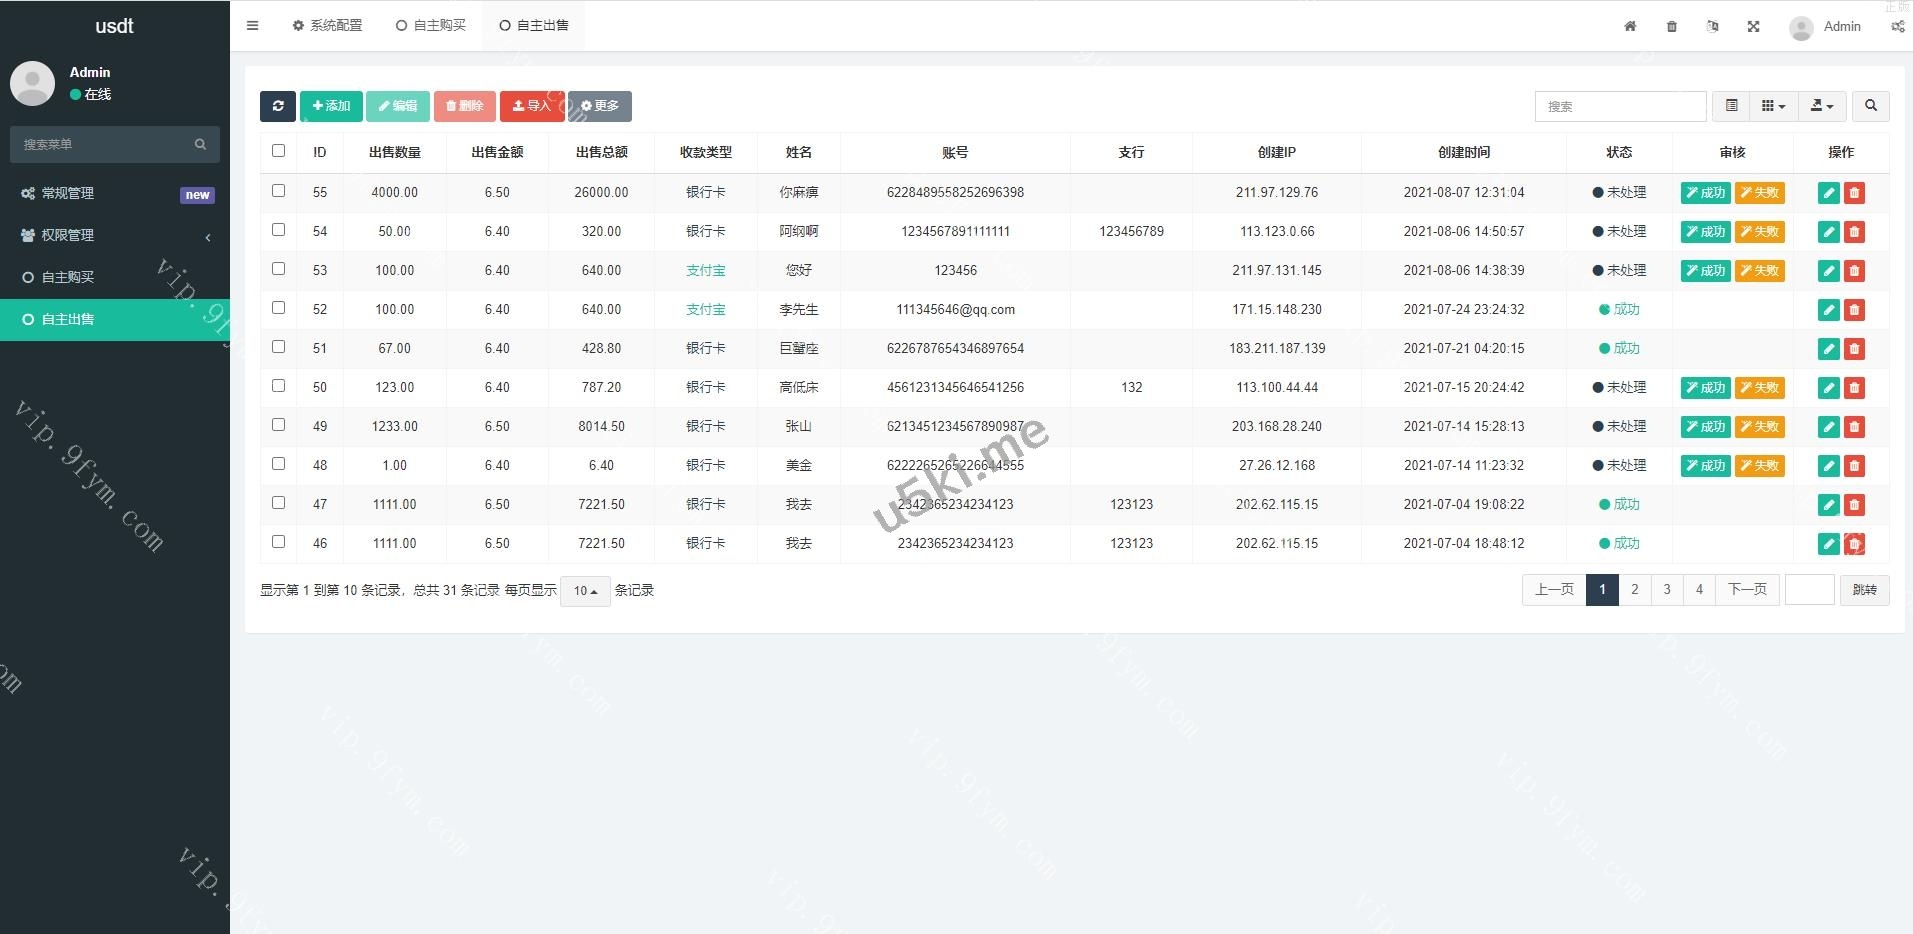Viewport: 1913px width, 934px height.
Task: Check the select-all checkbox in table header
Action: (278, 151)
